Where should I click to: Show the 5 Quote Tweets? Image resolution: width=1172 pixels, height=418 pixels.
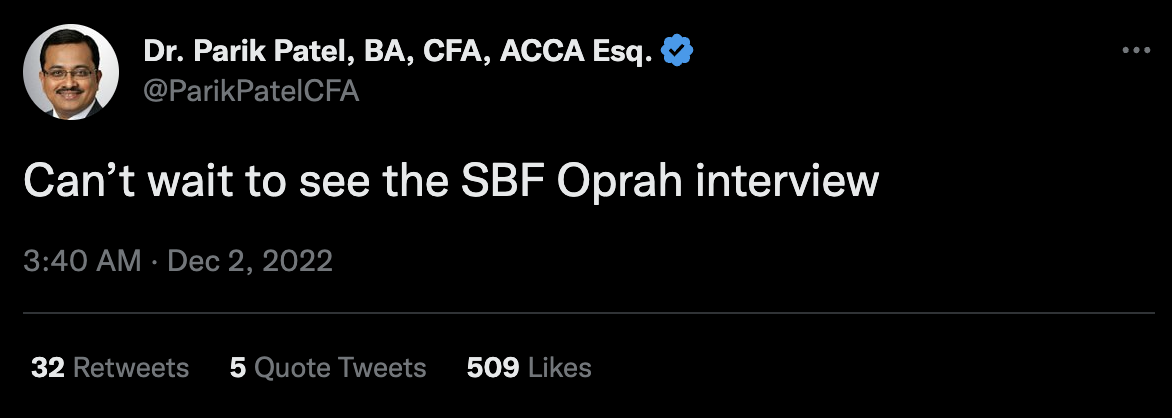pos(328,367)
